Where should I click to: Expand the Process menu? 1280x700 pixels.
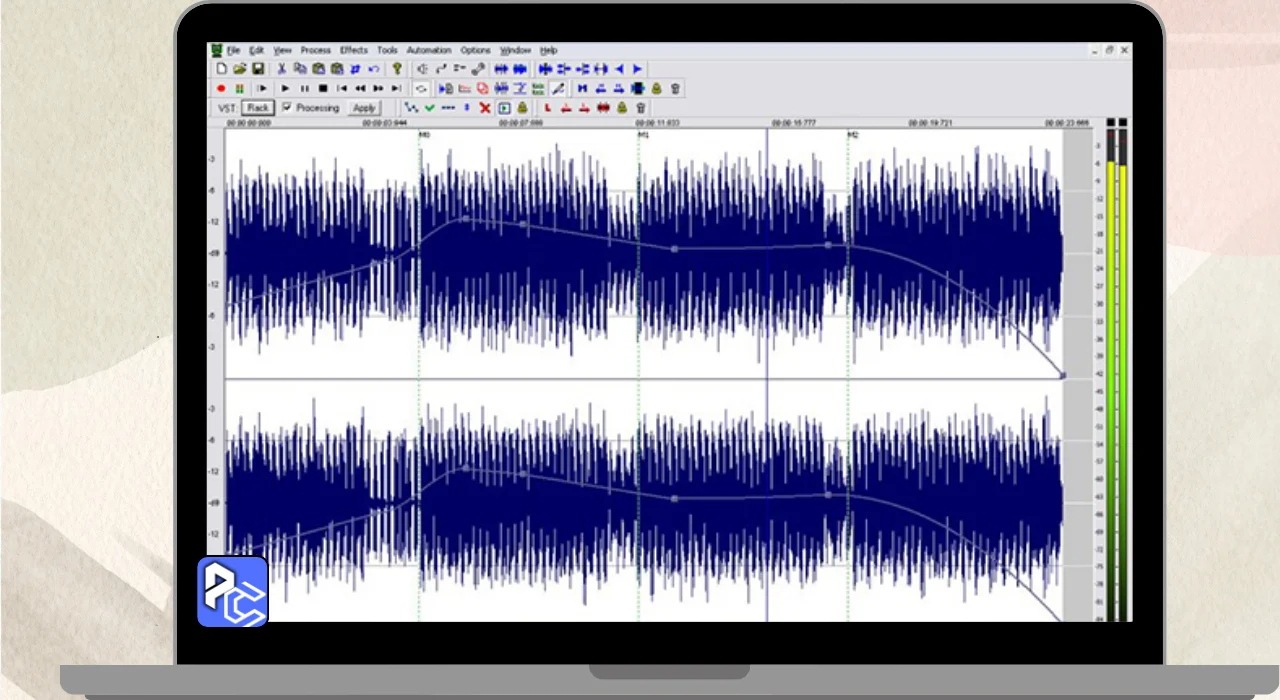(x=315, y=50)
